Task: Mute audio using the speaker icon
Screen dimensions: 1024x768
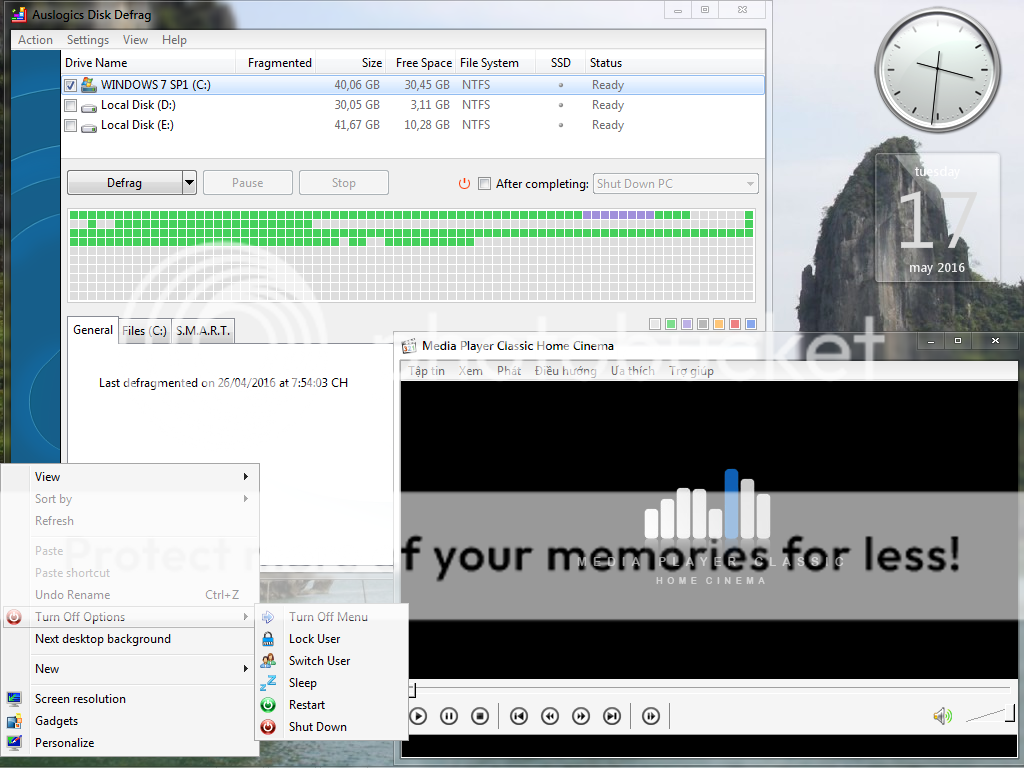Action: click(941, 716)
